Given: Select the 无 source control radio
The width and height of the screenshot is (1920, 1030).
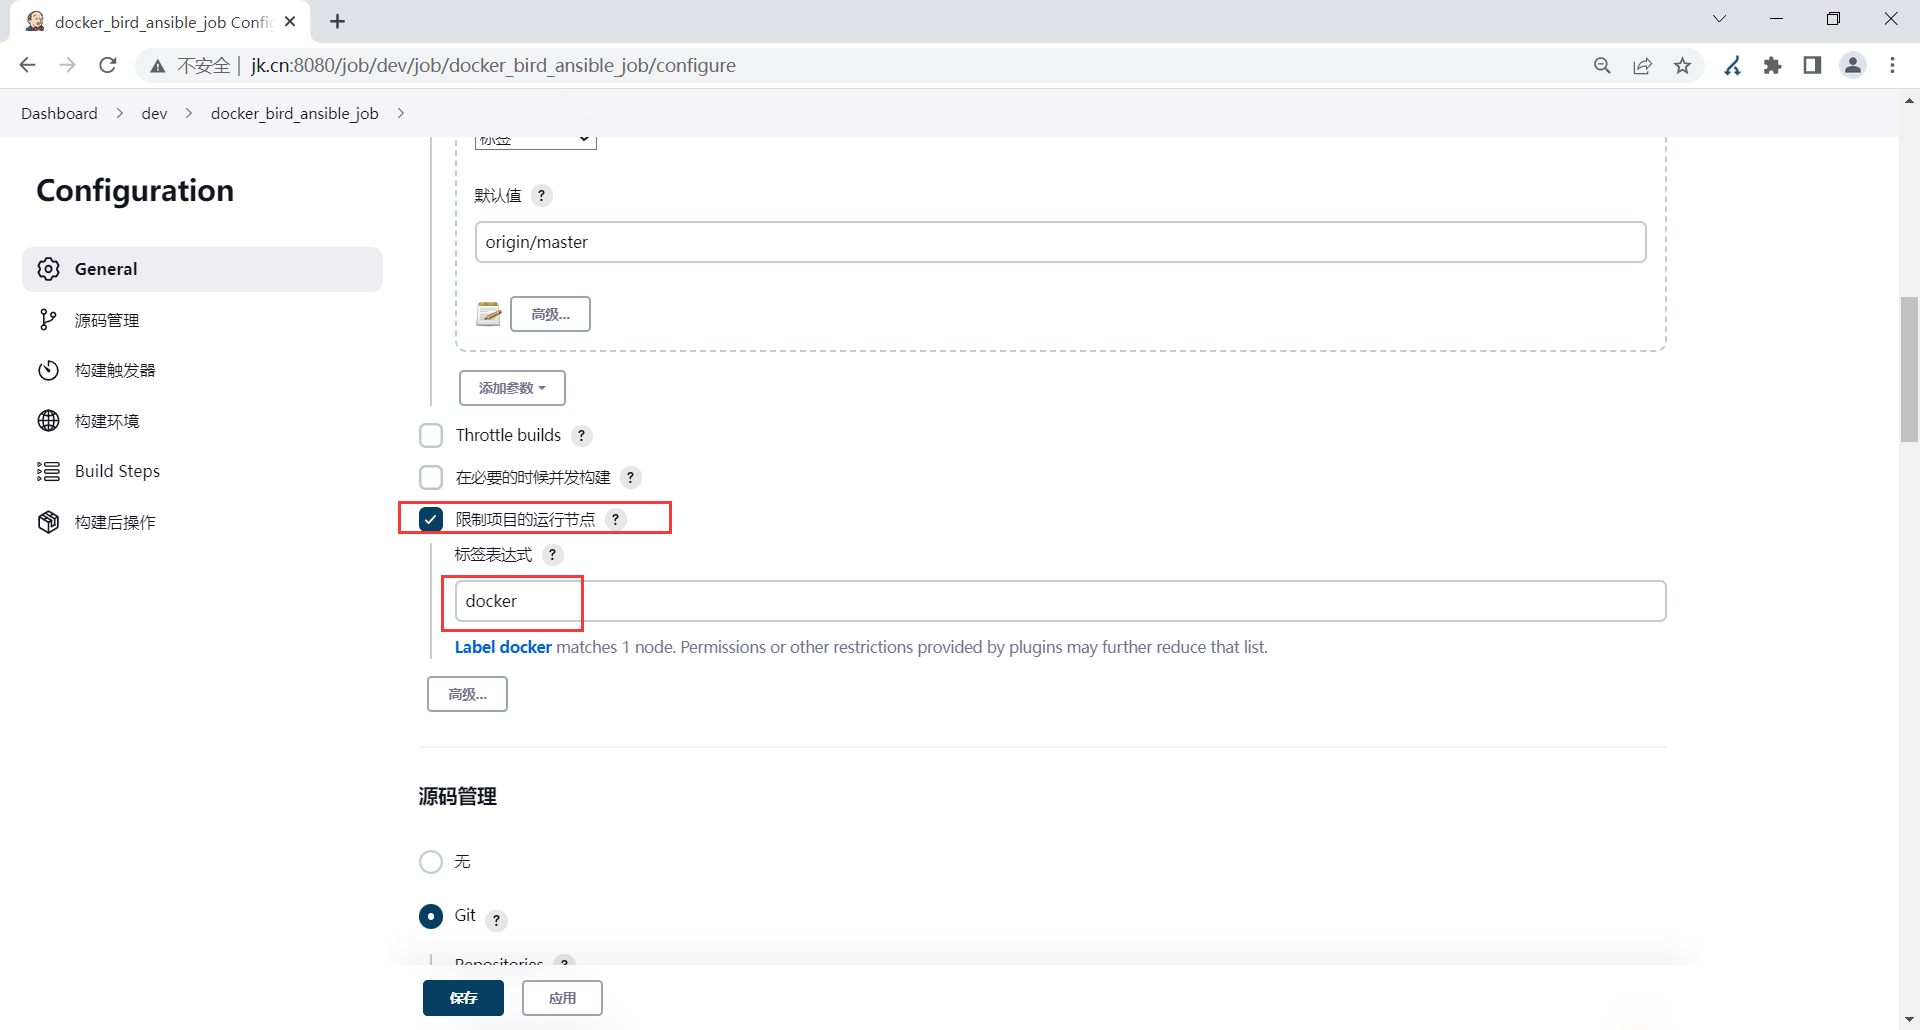Looking at the screenshot, I should [431, 862].
